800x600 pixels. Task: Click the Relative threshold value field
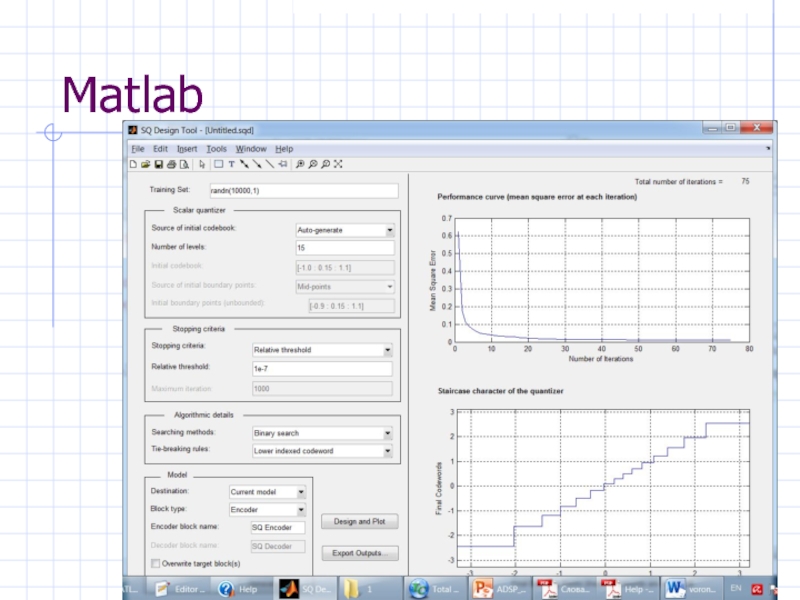coord(322,369)
